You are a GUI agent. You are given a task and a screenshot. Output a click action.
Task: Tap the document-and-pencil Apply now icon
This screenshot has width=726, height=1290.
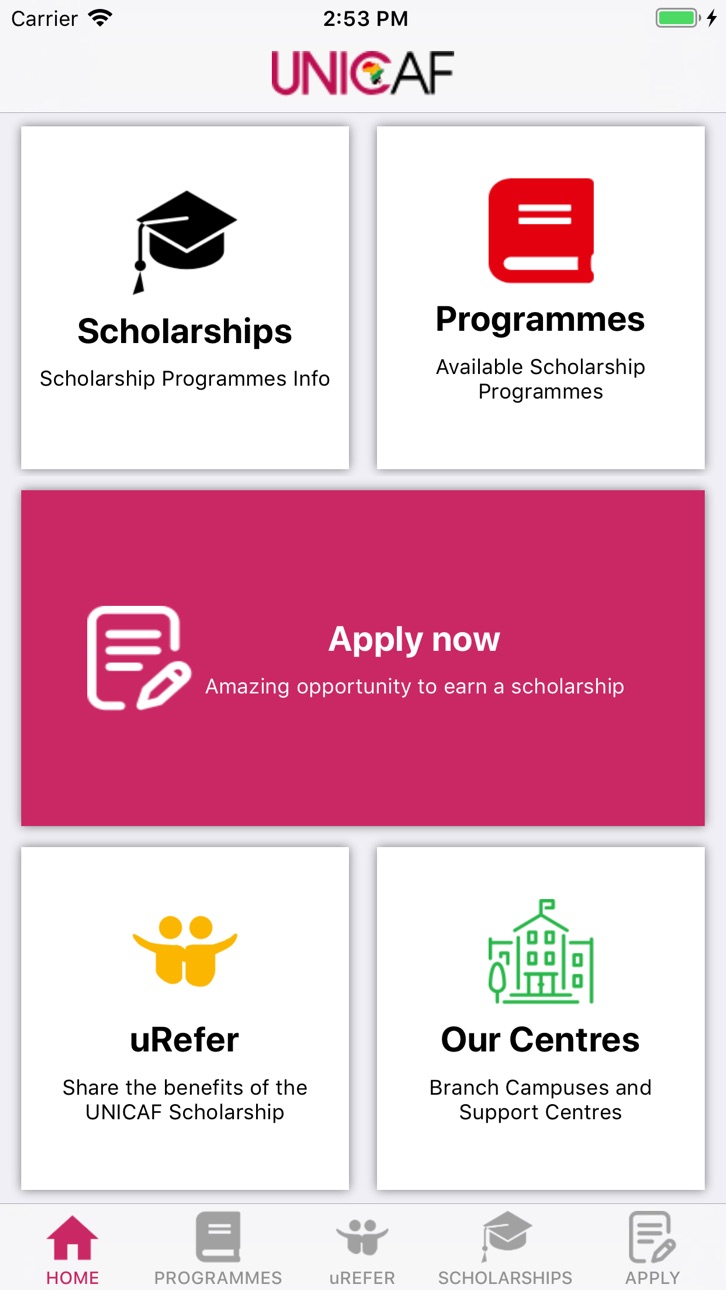(x=139, y=658)
